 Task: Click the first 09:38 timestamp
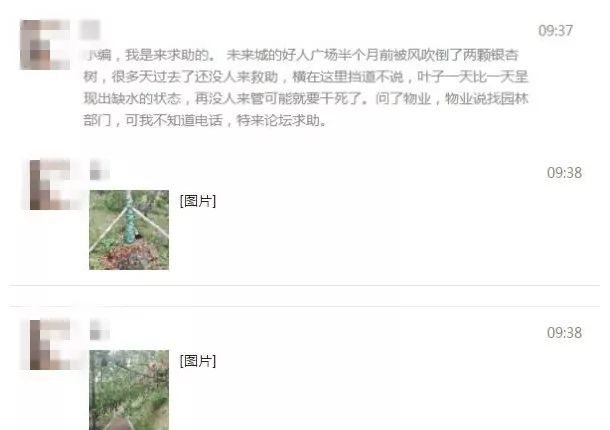click(x=564, y=173)
